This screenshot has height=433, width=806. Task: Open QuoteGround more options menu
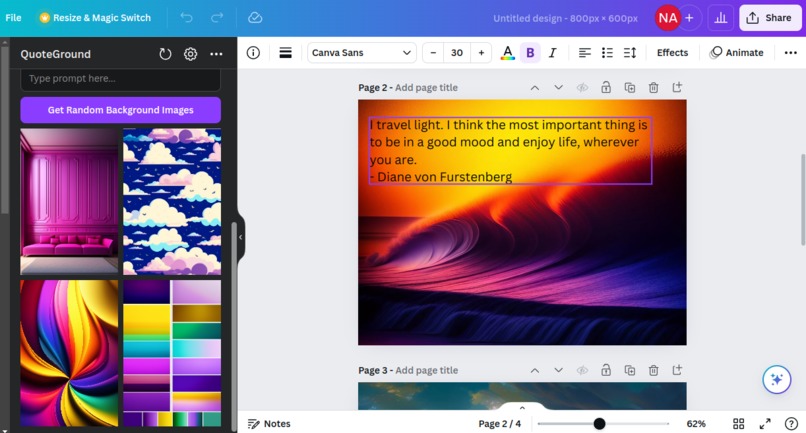tap(216, 54)
